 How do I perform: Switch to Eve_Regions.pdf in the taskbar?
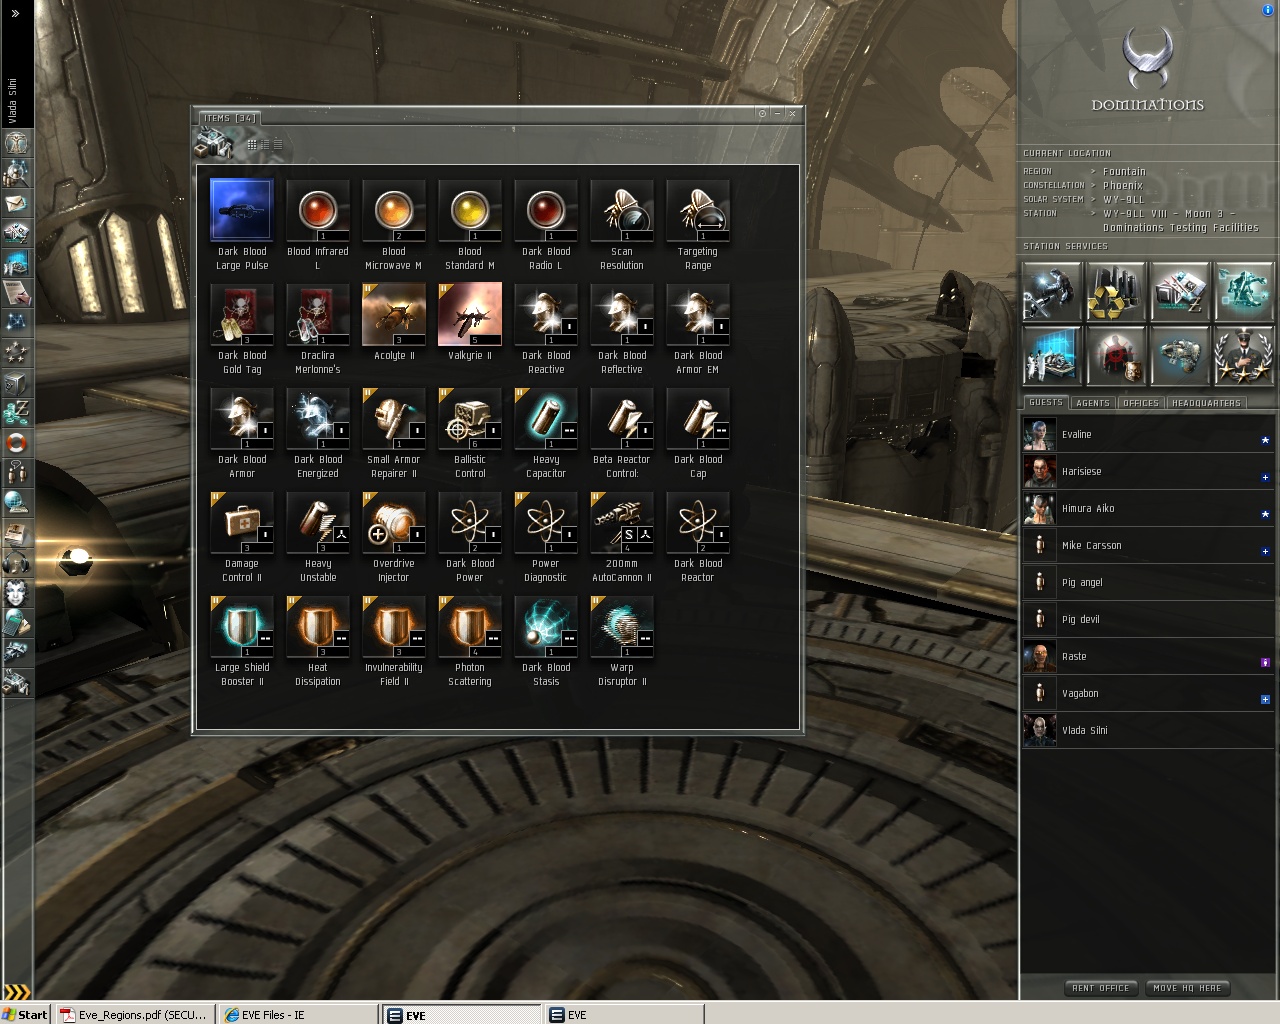click(x=134, y=1014)
